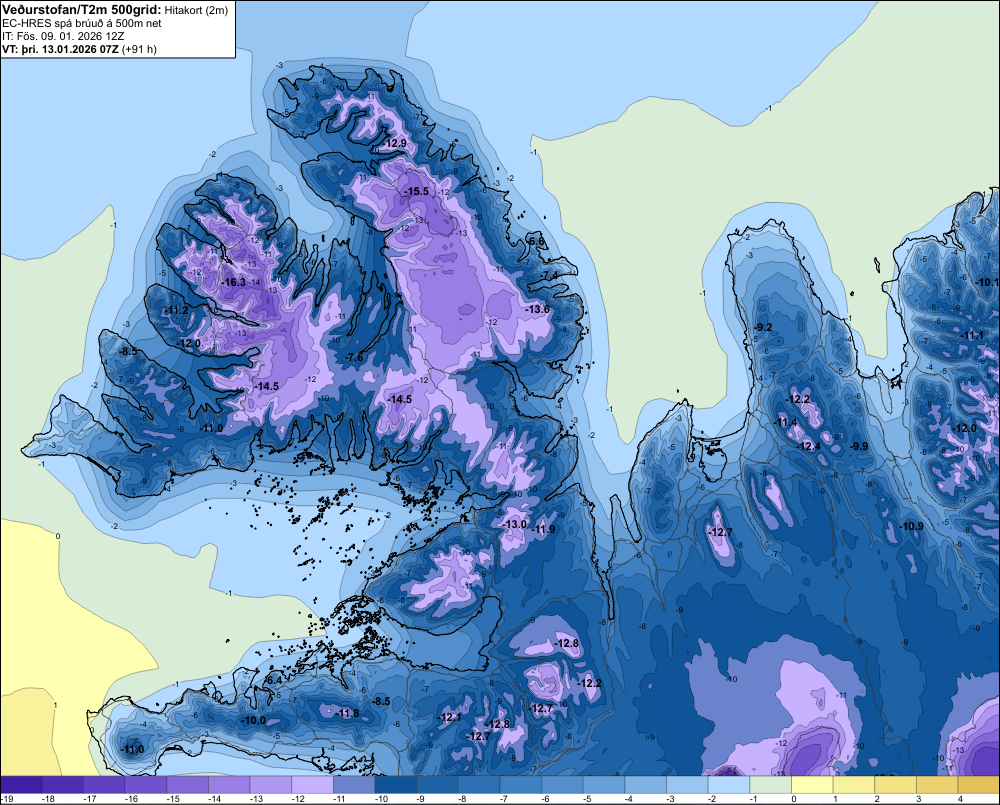The width and height of the screenshot is (1000, 805).
Task: Click the -11.2 temperature label
Action: click(177, 311)
